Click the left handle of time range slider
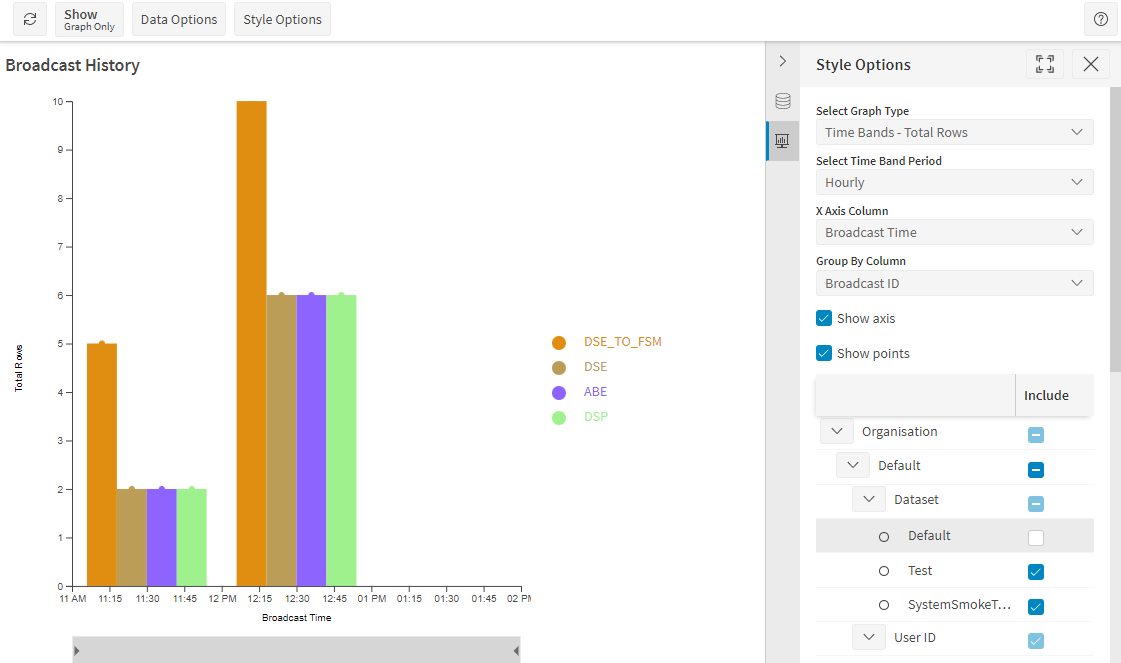Image resolution: width=1121 pixels, height=663 pixels. (x=76, y=651)
